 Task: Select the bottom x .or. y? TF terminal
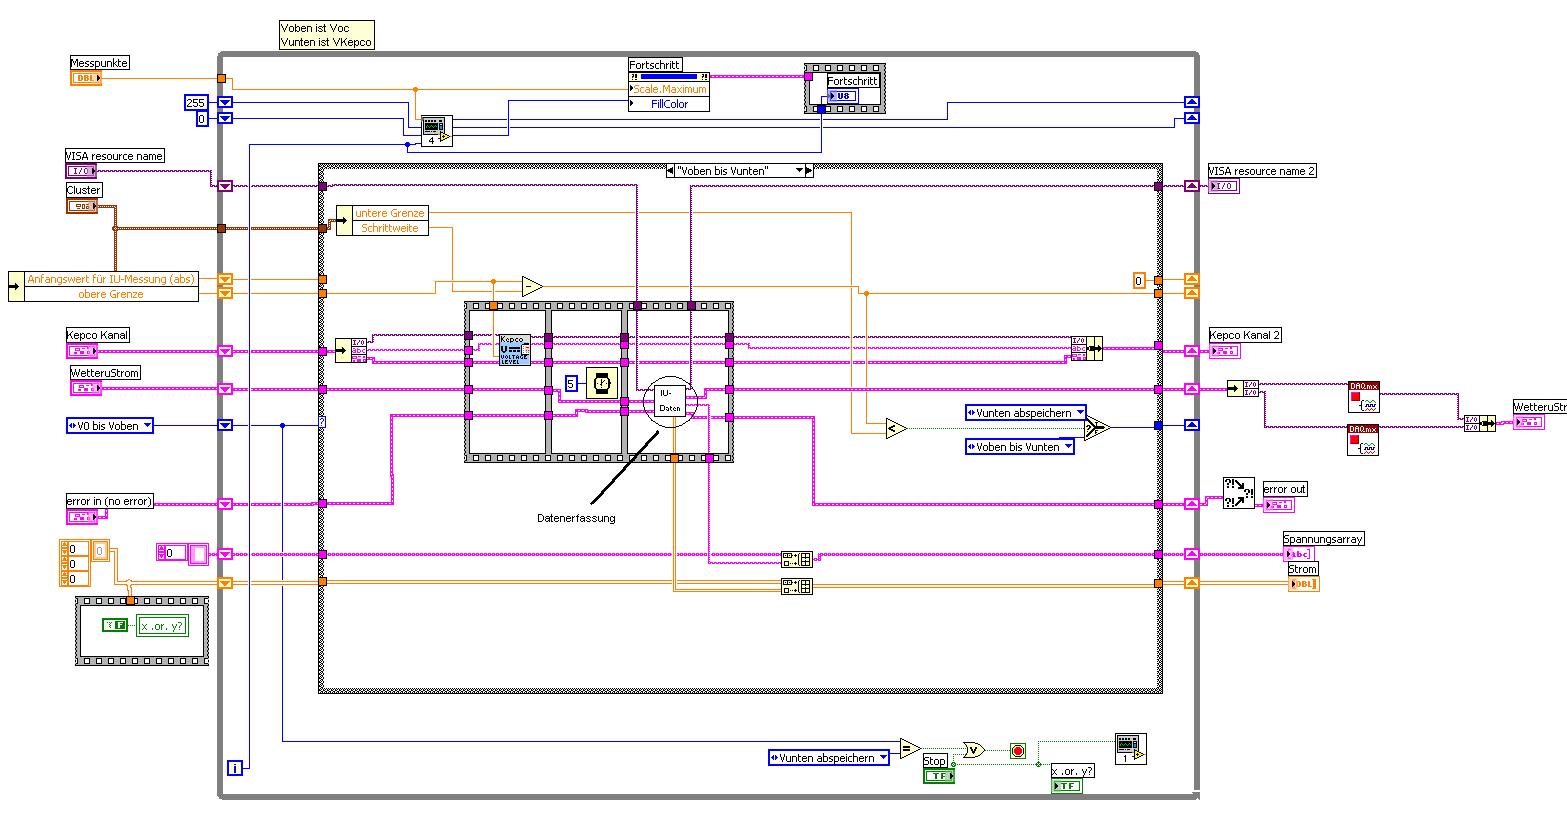point(1067,786)
